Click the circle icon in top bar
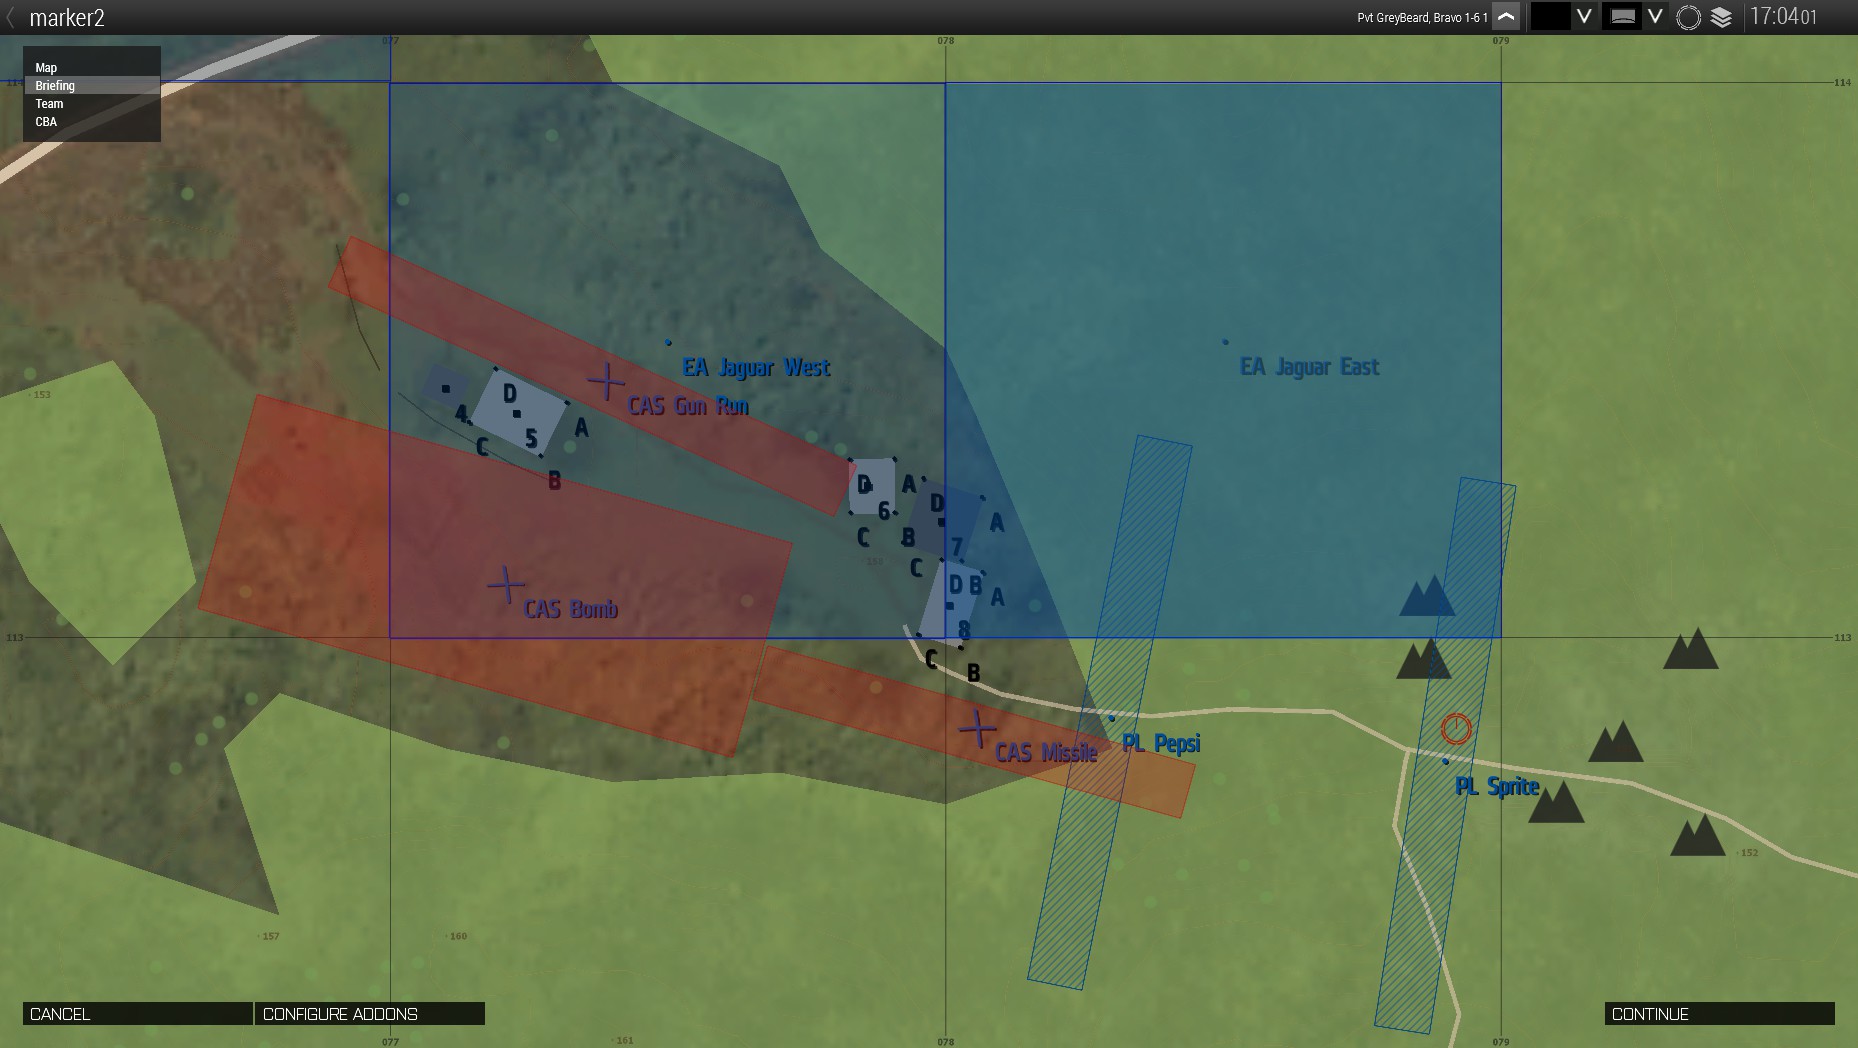 (1688, 17)
